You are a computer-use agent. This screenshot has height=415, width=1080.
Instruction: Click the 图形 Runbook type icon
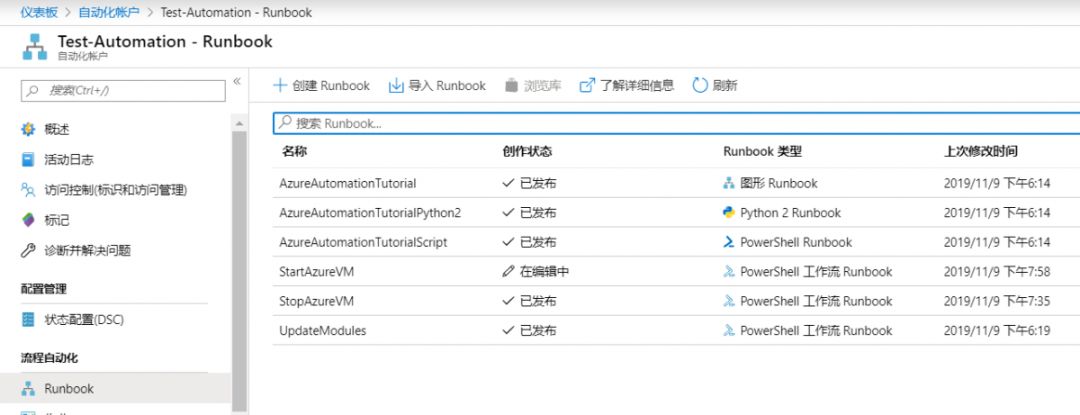[729, 183]
